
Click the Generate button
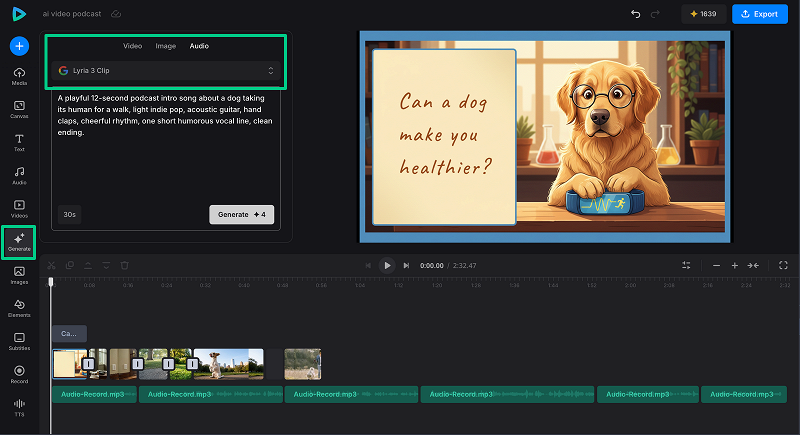[241, 215]
